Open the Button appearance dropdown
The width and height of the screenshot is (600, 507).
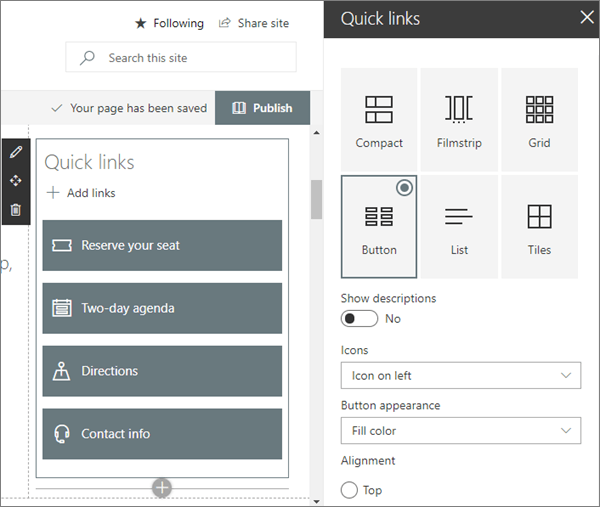(x=461, y=430)
